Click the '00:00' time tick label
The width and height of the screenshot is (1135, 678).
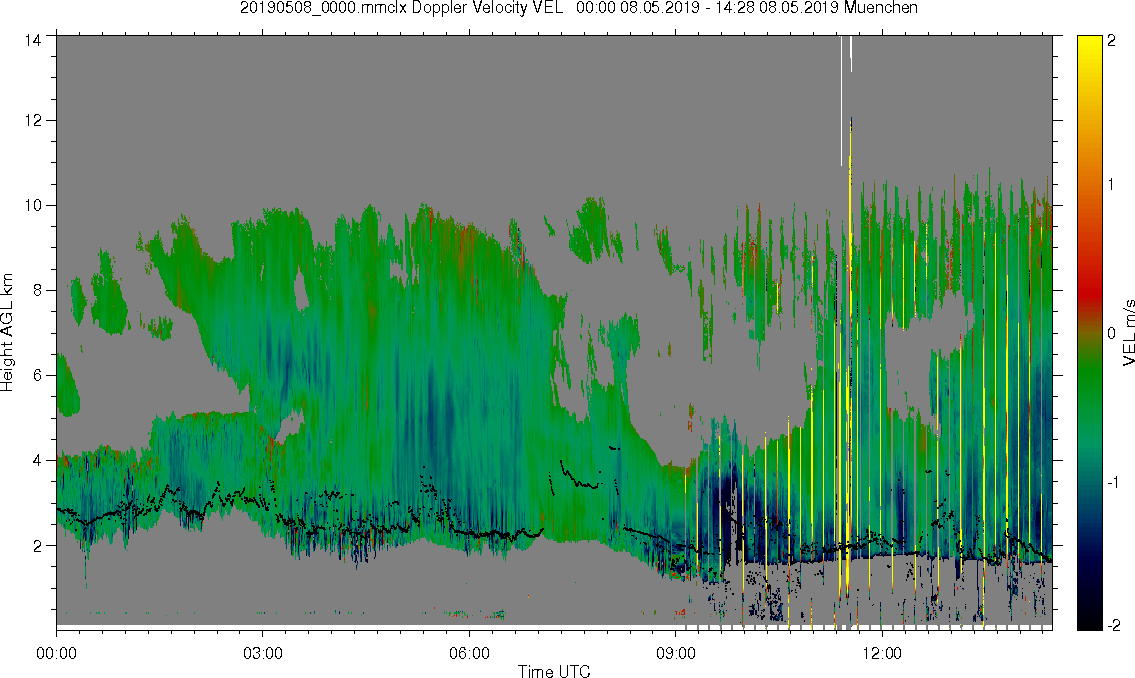[56, 653]
